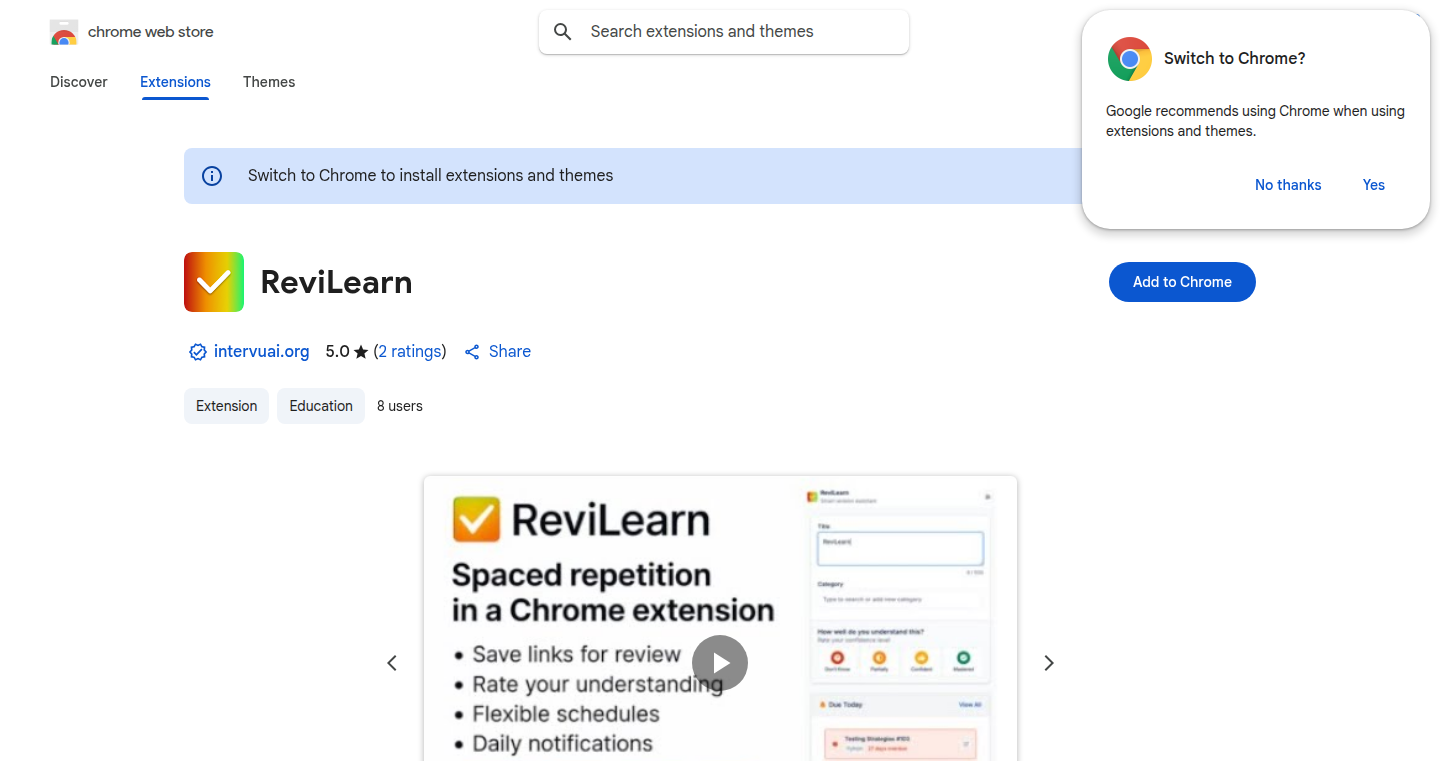Click the info icon in the blue banner
The height and width of the screenshot is (761, 1440).
pos(212,176)
